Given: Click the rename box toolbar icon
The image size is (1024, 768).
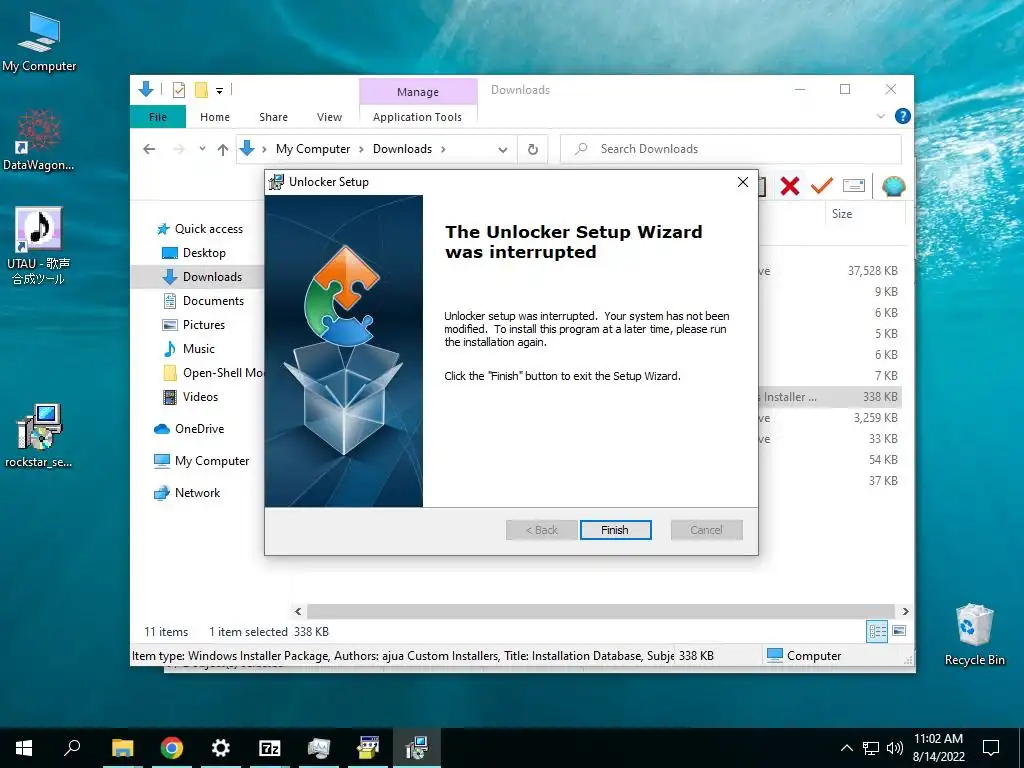Looking at the screenshot, I should [x=854, y=186].
